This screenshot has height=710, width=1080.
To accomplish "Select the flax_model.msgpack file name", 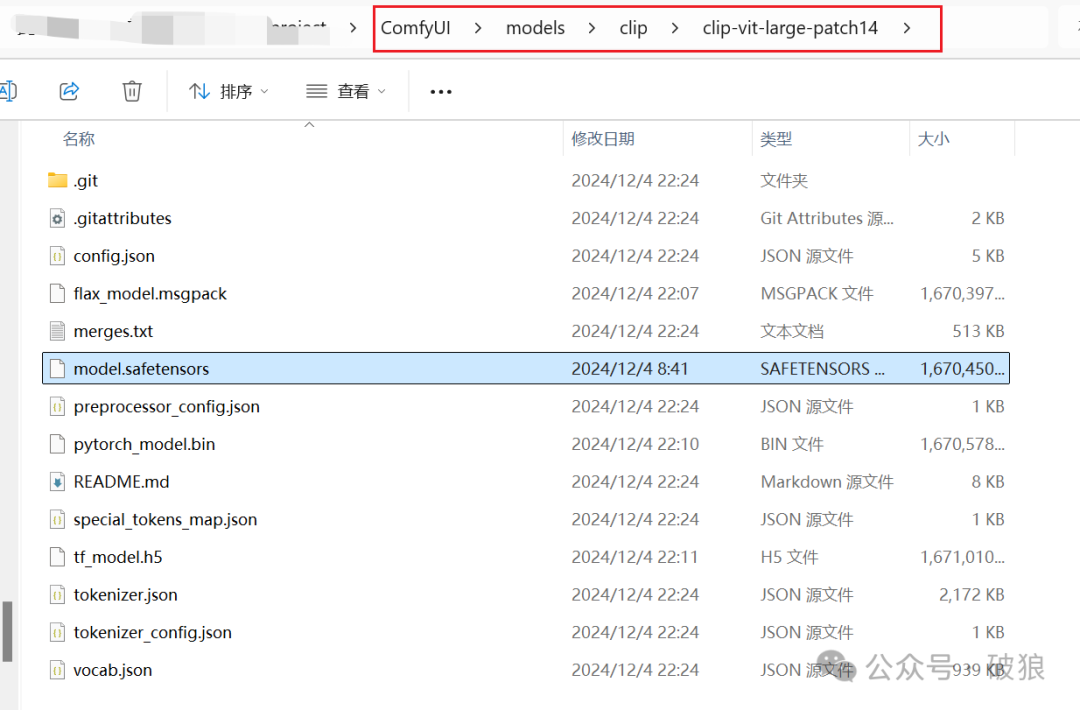I will coord(150,294).
